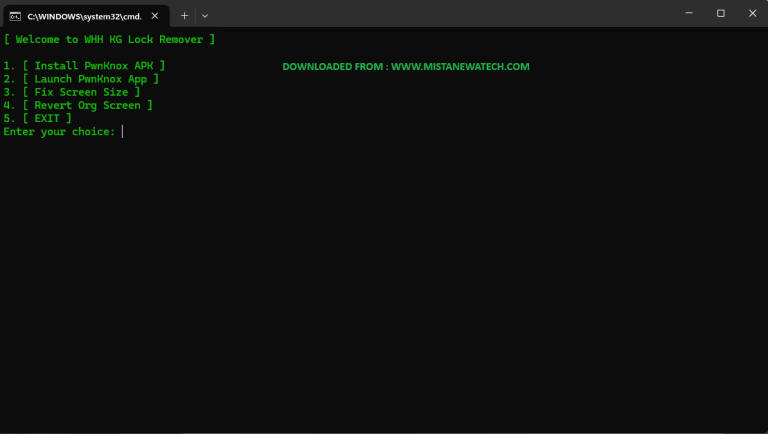Viewport: 768px width, 434px height.
Task: Open a new terminal tab
Action: [184, 15]
